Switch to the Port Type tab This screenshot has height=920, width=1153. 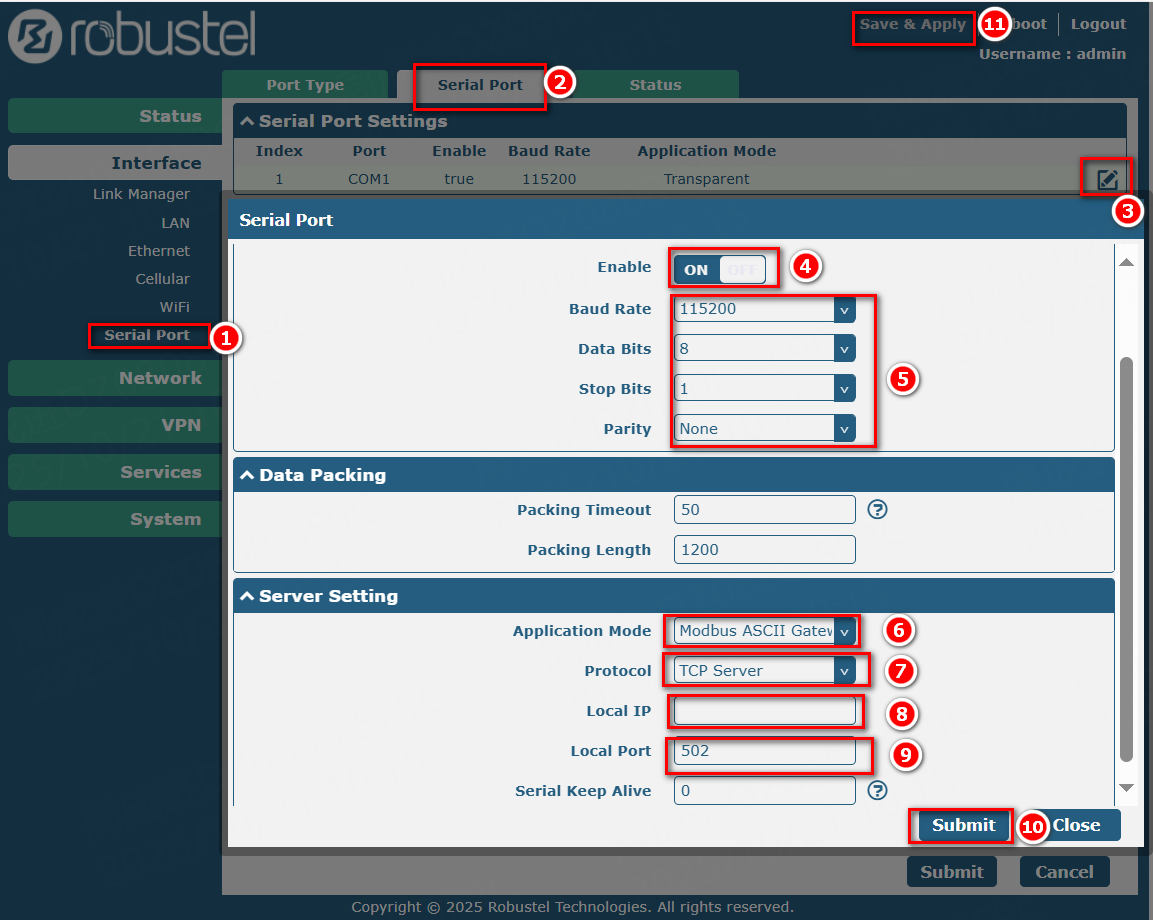[x=305, y=85]
